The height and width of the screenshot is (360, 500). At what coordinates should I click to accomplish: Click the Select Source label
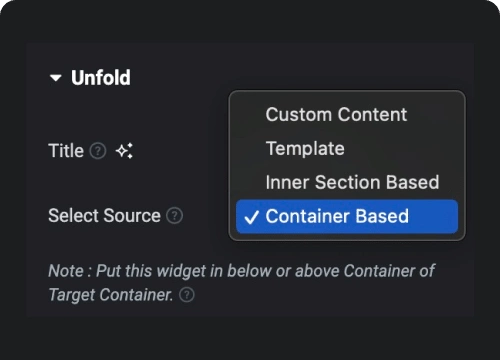(104, 216)
